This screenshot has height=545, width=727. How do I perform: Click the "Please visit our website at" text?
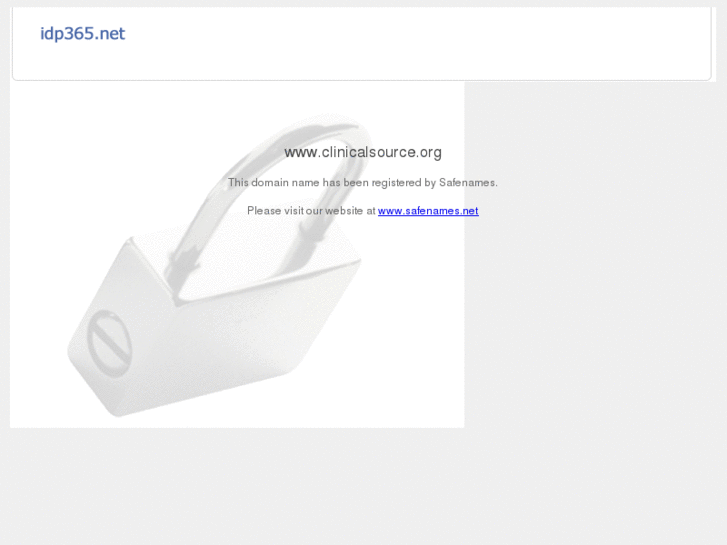[311, 211]
